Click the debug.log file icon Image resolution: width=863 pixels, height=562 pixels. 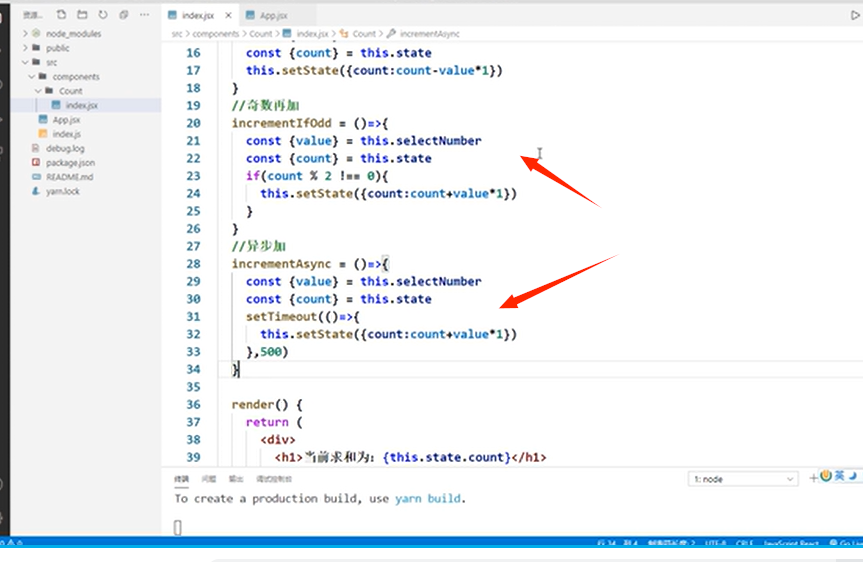pos(36,148)
